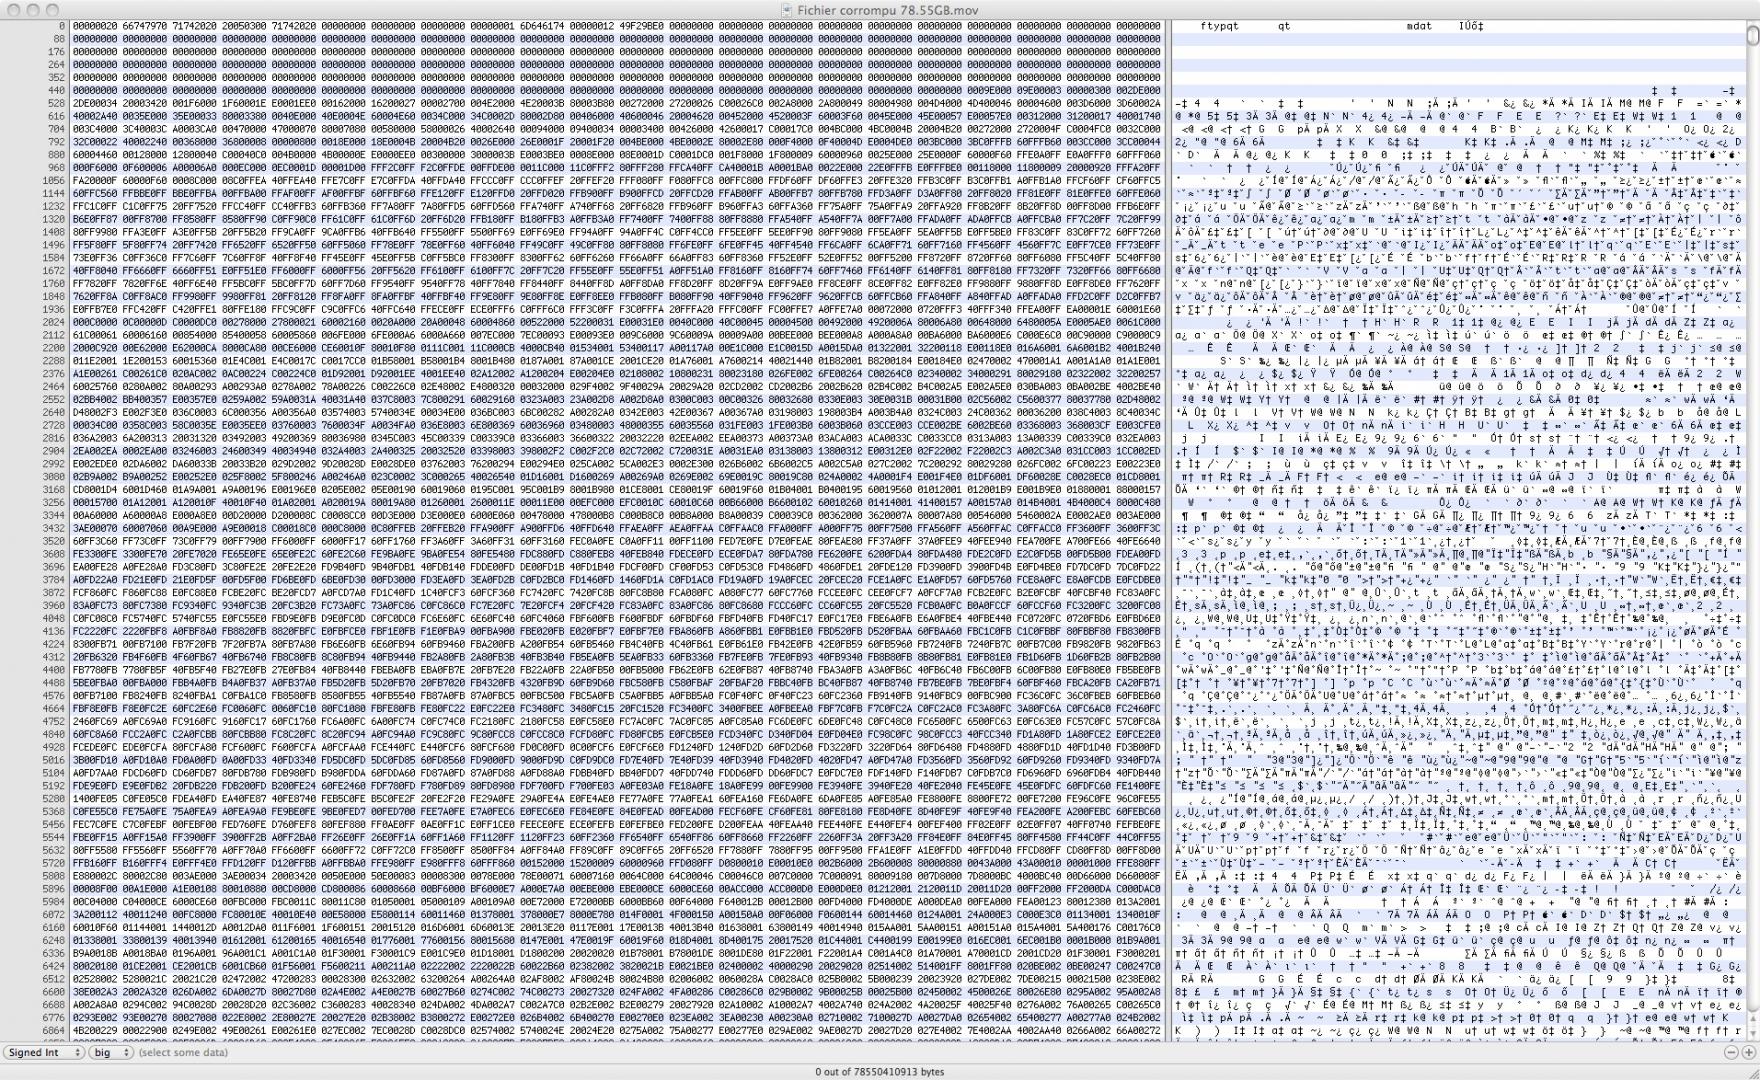The width and height of the screenshot is (1760, 1080).
Task: Click line offset 1584
Action: click(53, 257)
